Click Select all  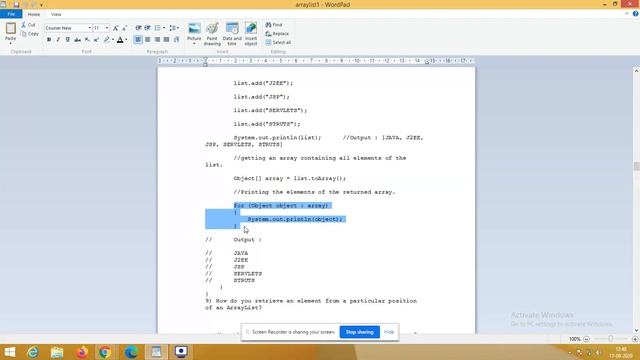point(278,42)
